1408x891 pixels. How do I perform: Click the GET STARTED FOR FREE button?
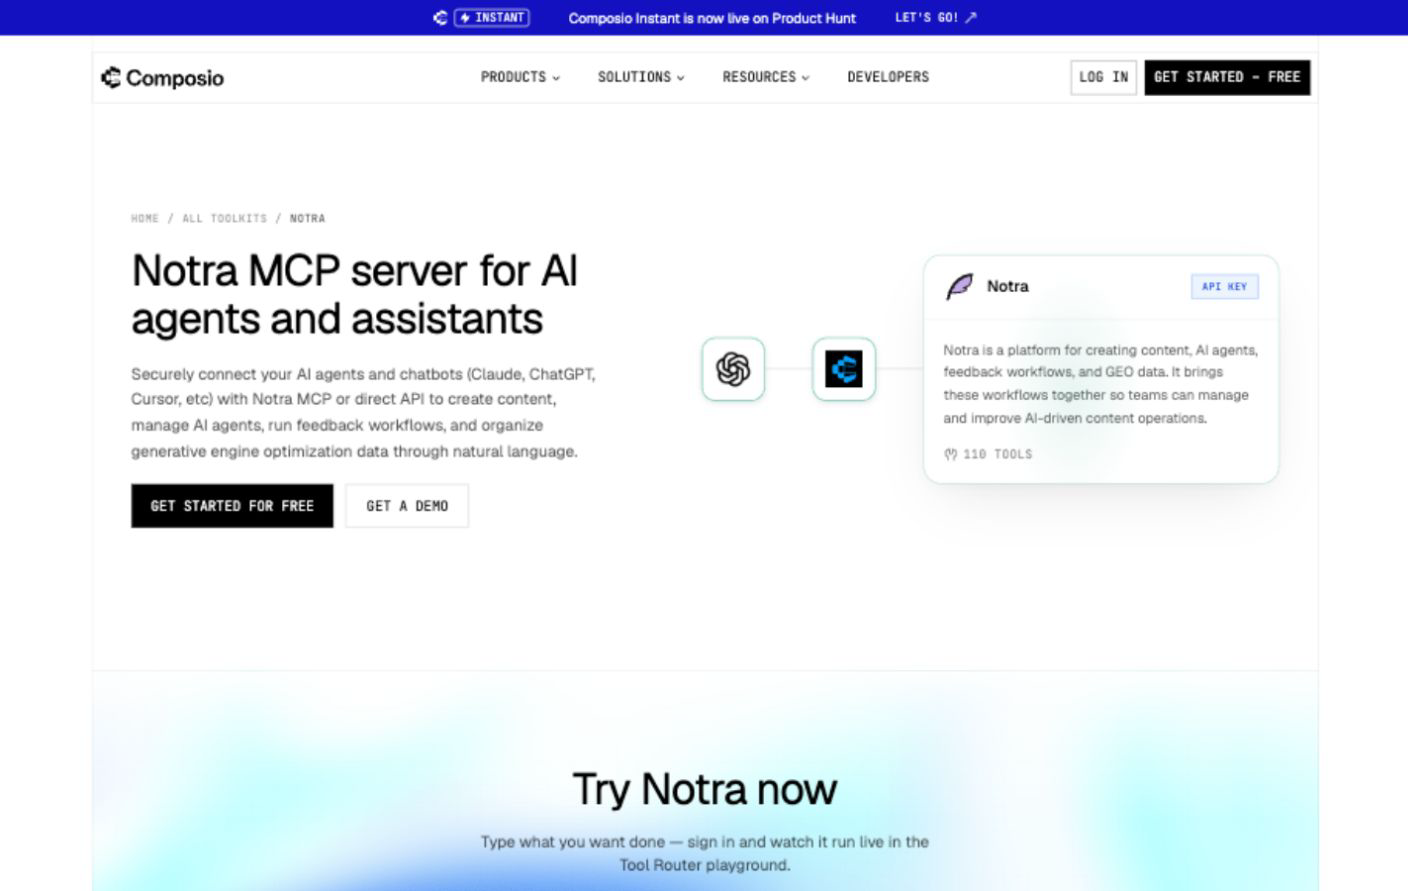(232, 506)
